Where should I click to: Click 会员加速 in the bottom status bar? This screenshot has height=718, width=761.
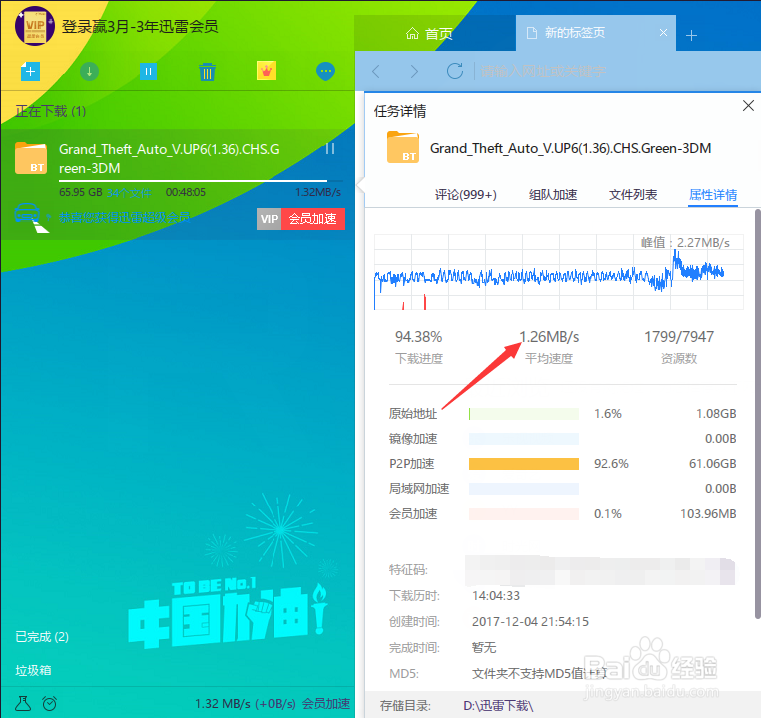326,703
